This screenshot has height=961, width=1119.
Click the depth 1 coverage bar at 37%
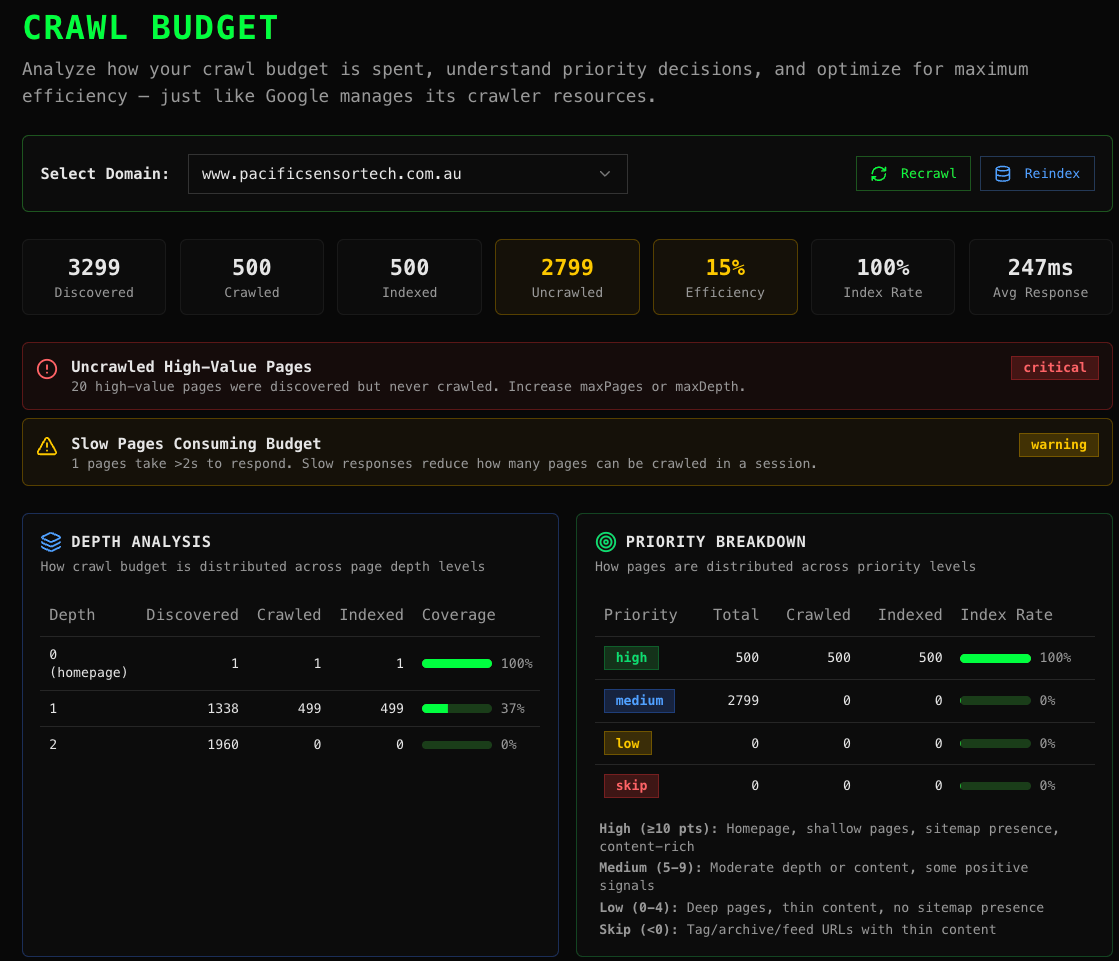(x=457, y=708)
